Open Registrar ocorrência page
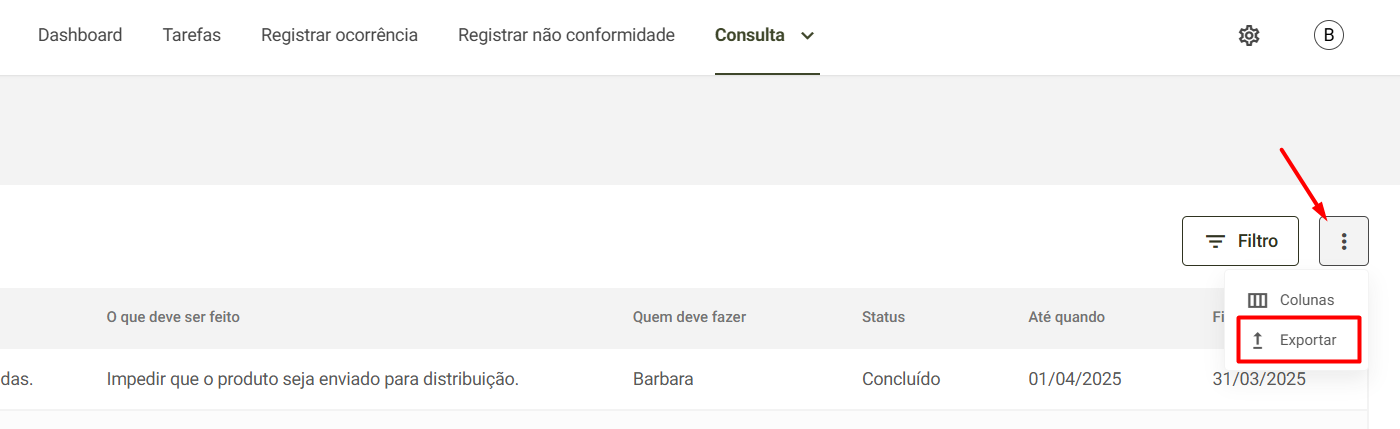1400x429 pixels. [x=340, y=35]
